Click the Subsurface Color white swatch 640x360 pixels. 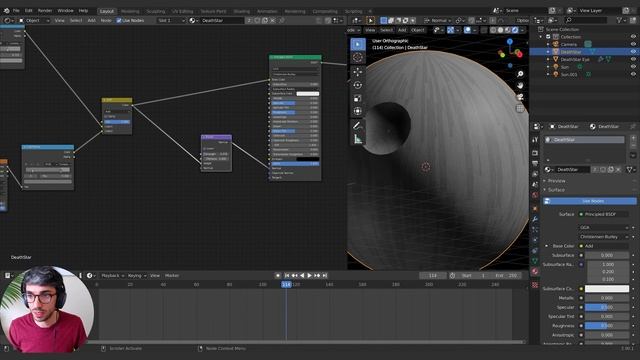(607, 289)
